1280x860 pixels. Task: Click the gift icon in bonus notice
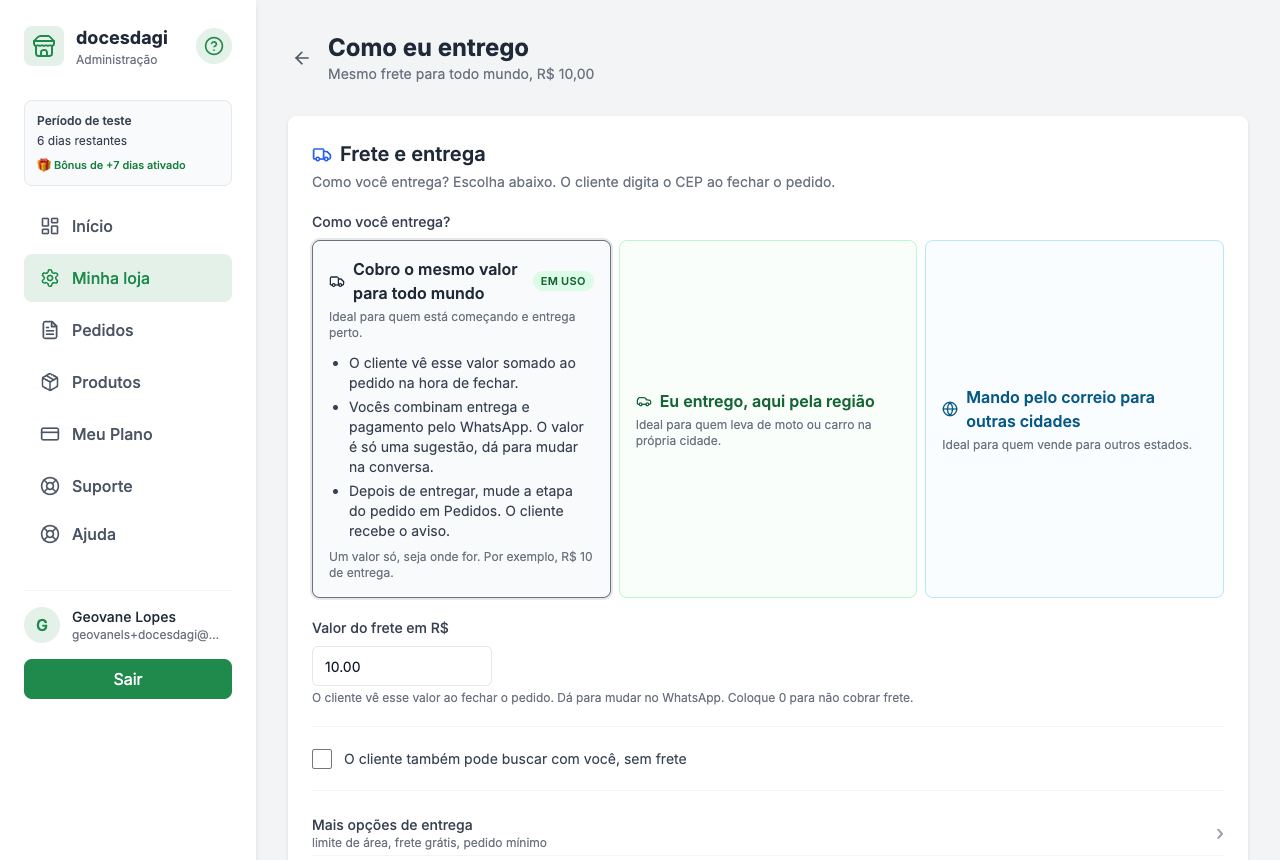coord(43,165)
